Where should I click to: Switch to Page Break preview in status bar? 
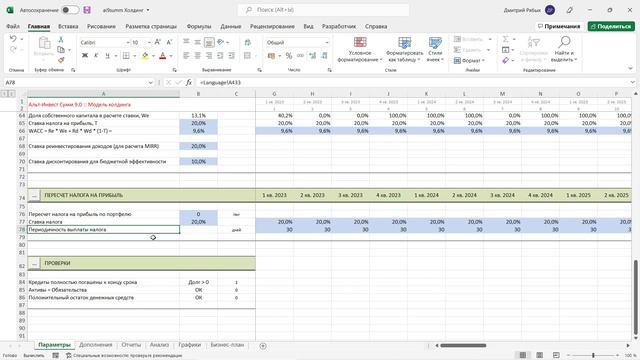coord(556,355)
